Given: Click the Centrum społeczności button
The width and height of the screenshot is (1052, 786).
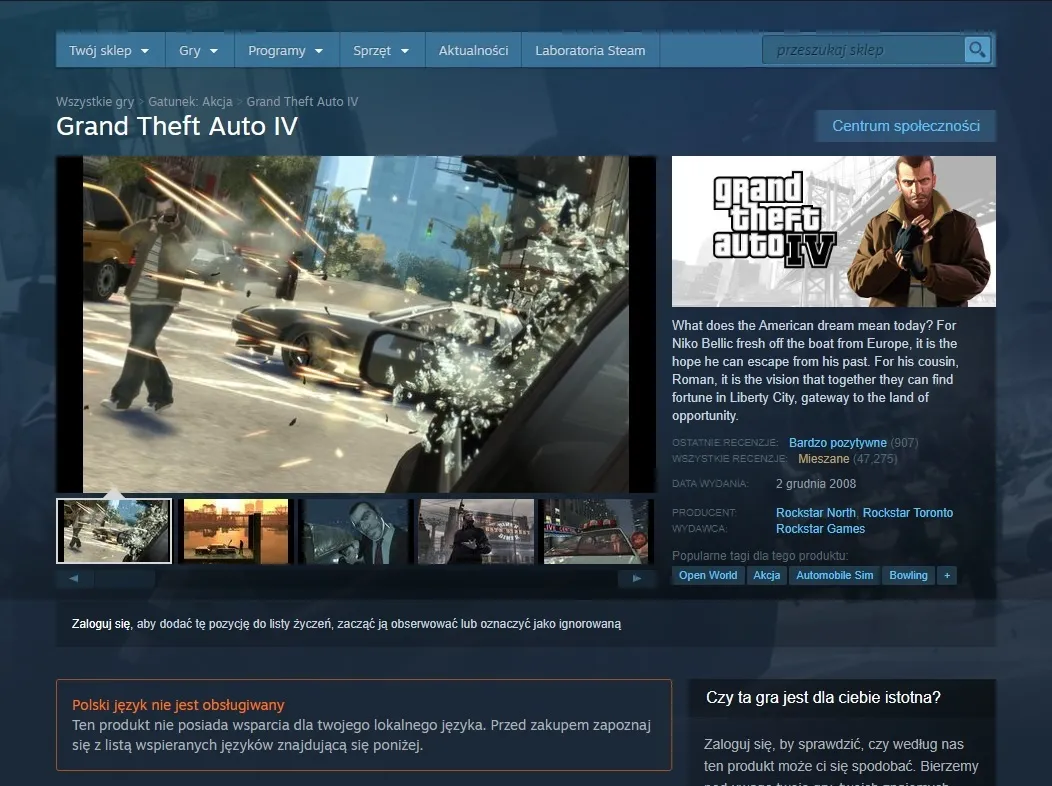Looking at the screenshot, I should [906, 126].
